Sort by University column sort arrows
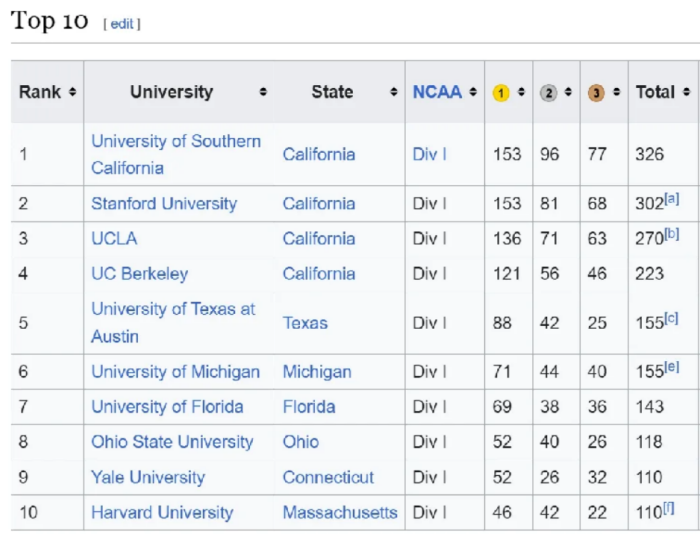Screen dimensions: 700x537 point(263,93)
